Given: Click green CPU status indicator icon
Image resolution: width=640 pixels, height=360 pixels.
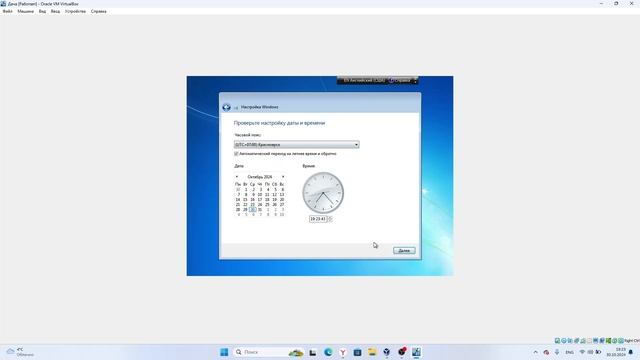Looking at the screenshot, I should click(608, 340).
